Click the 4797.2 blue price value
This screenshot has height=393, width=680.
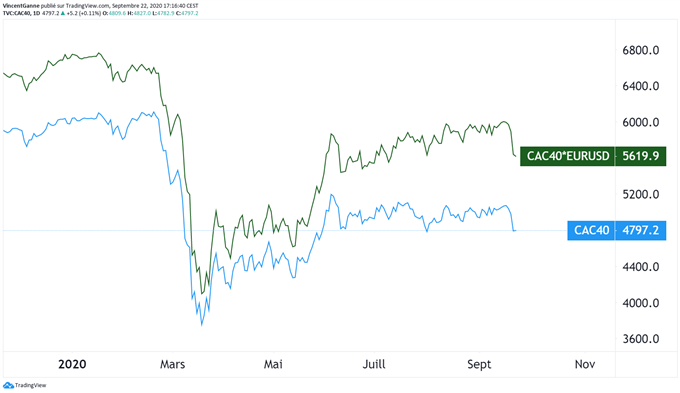(x=641, y=230)
